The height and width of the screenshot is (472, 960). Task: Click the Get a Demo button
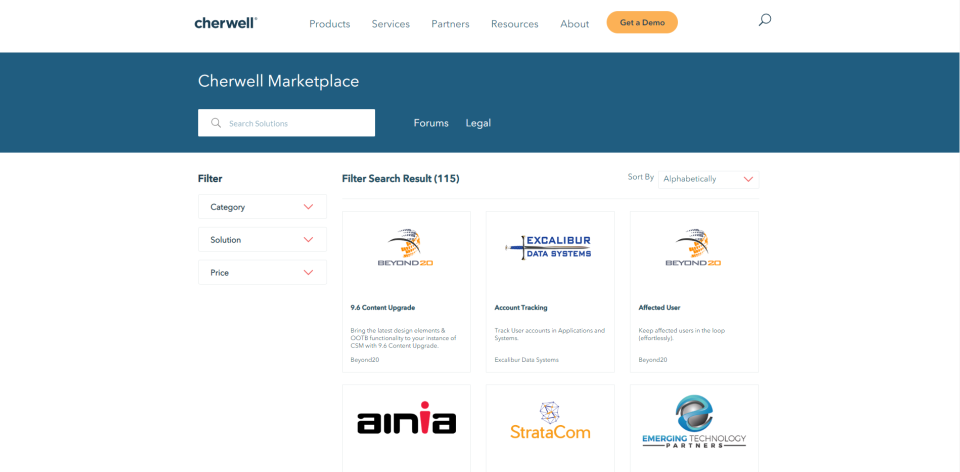(x=642, y=22)
